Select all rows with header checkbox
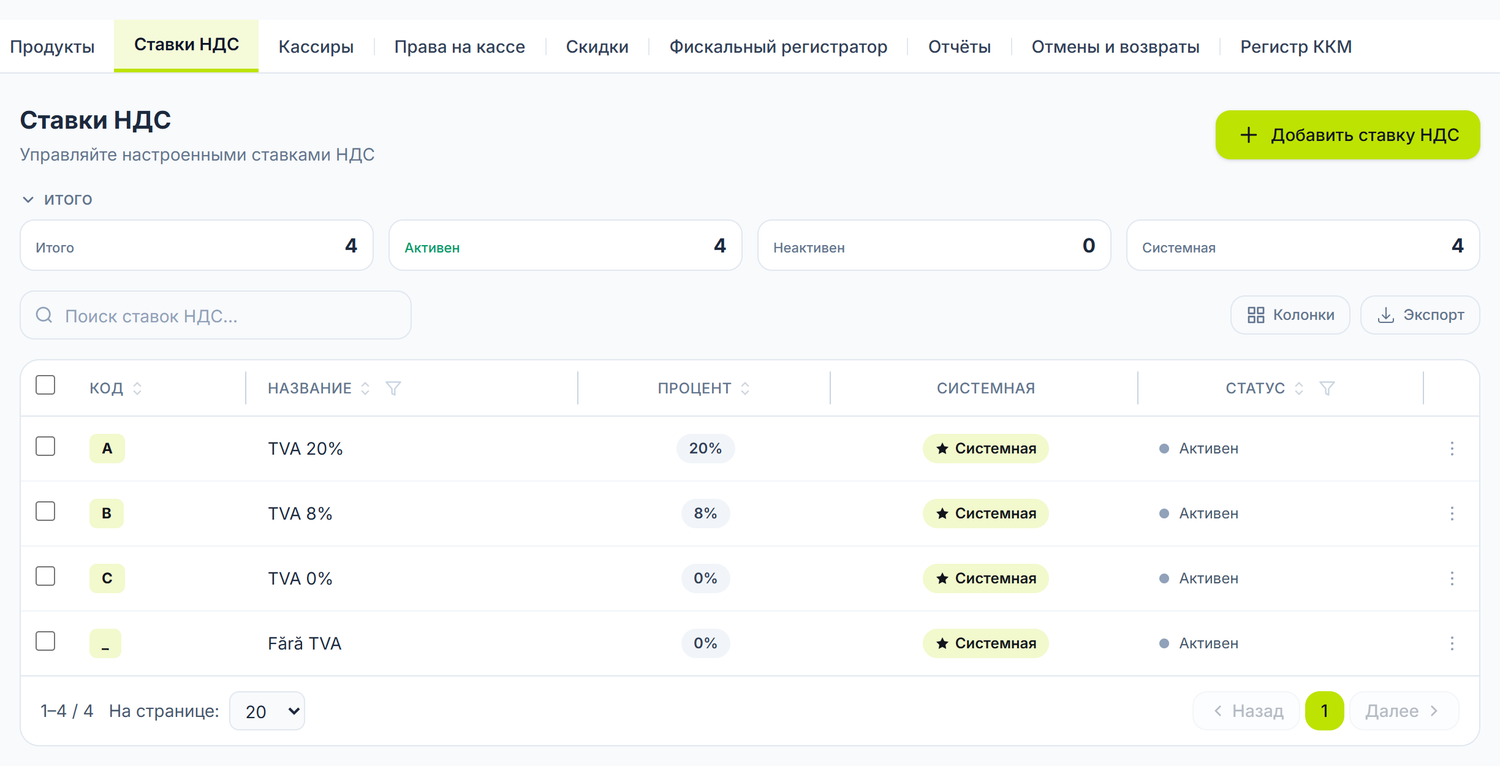1500x766 pixels. pos(45,385)
